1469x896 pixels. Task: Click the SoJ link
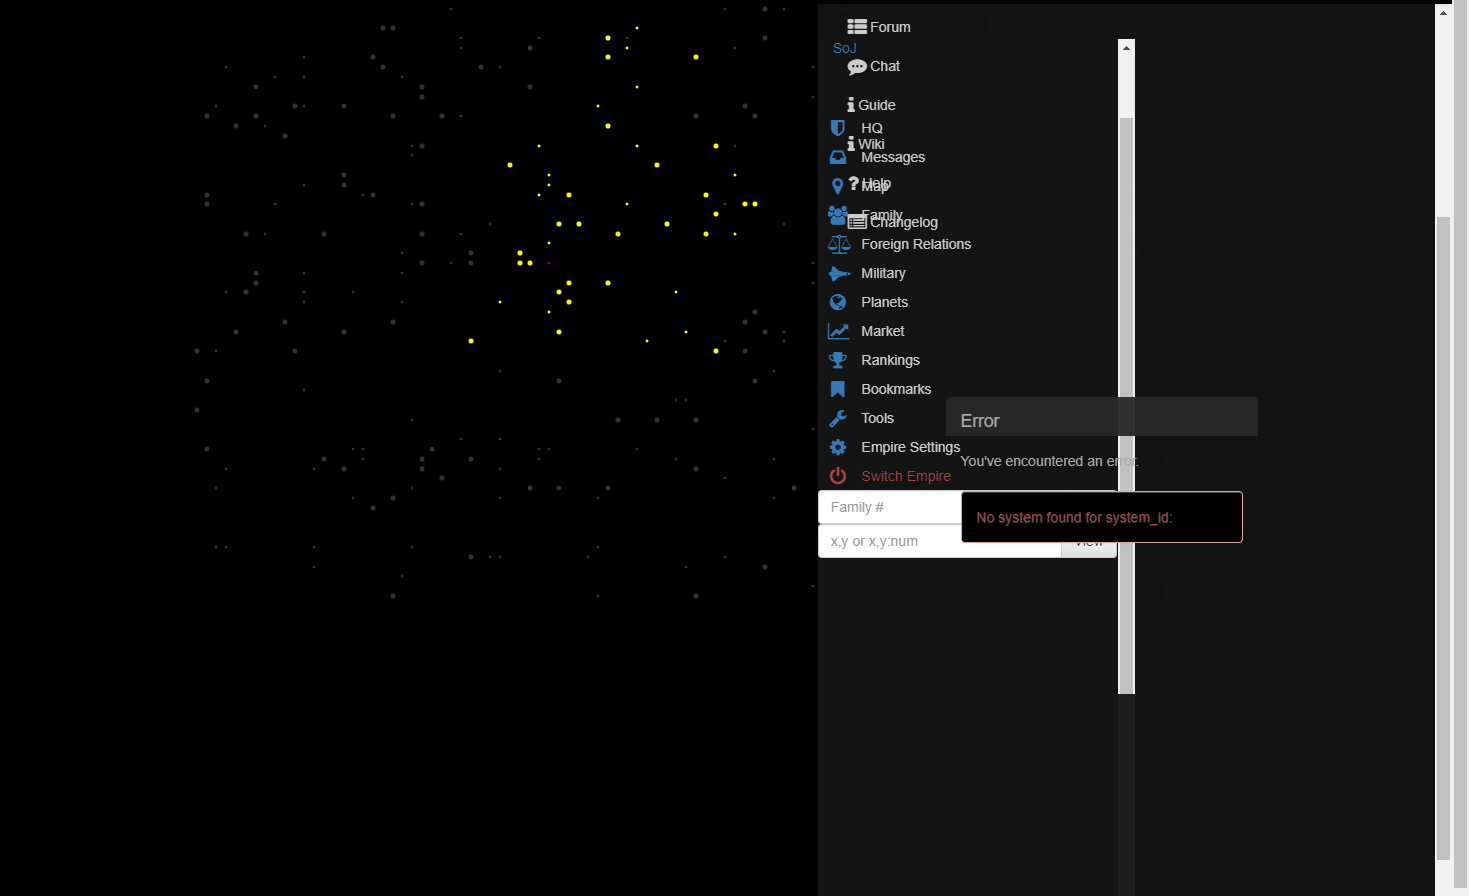(844, 48)
